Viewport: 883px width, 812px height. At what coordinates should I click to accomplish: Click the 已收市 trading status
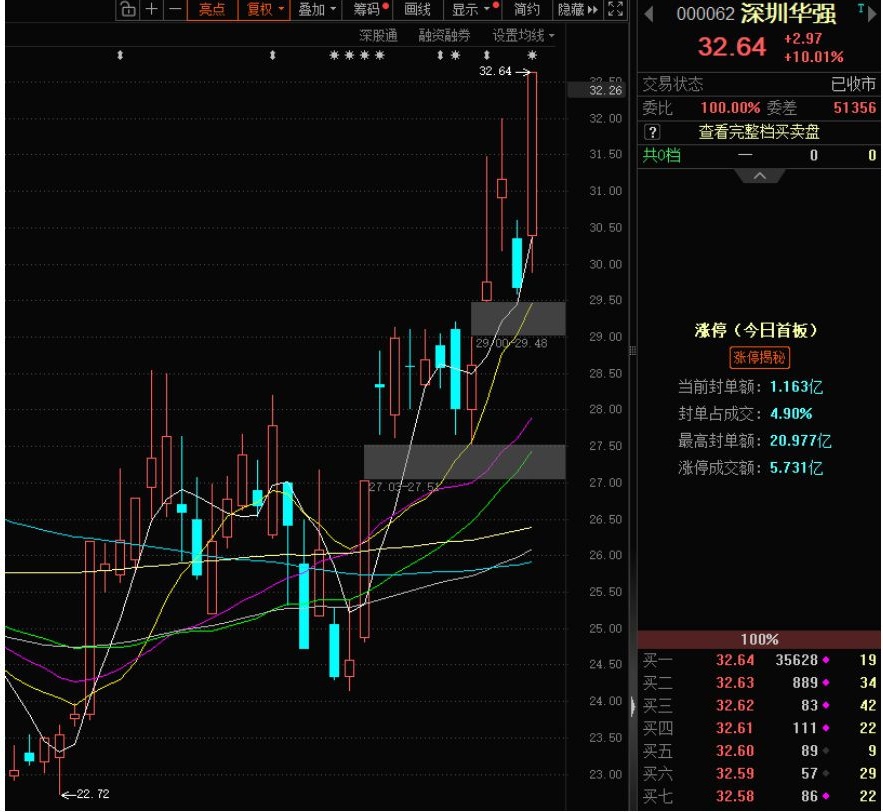point(854,84)
